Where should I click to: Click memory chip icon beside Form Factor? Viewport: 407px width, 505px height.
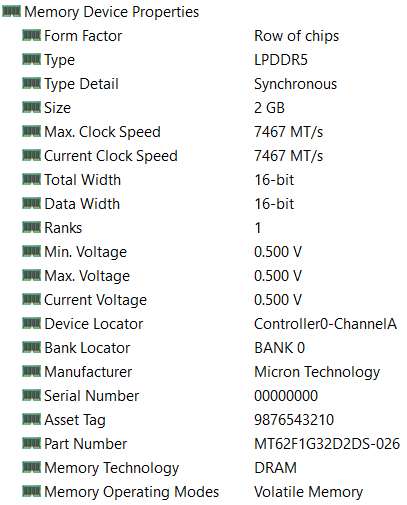(31, 35)
